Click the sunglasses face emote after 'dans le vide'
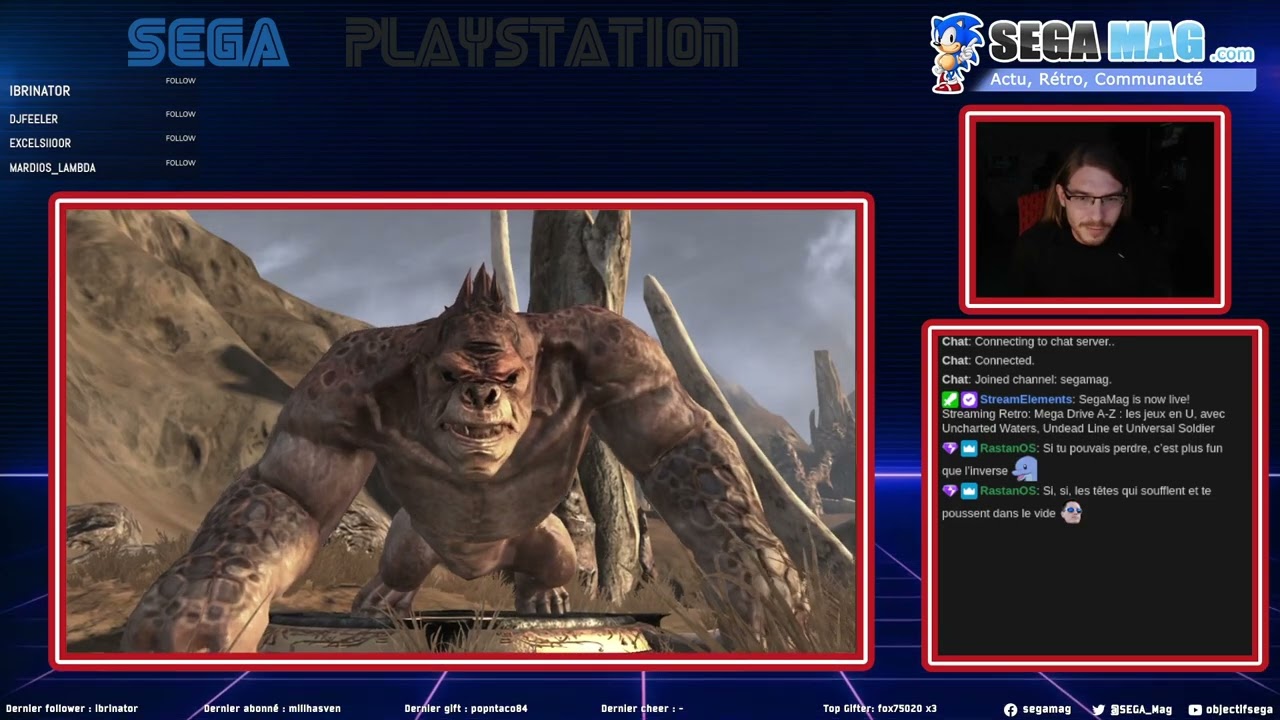 [x=1071, y=512]
